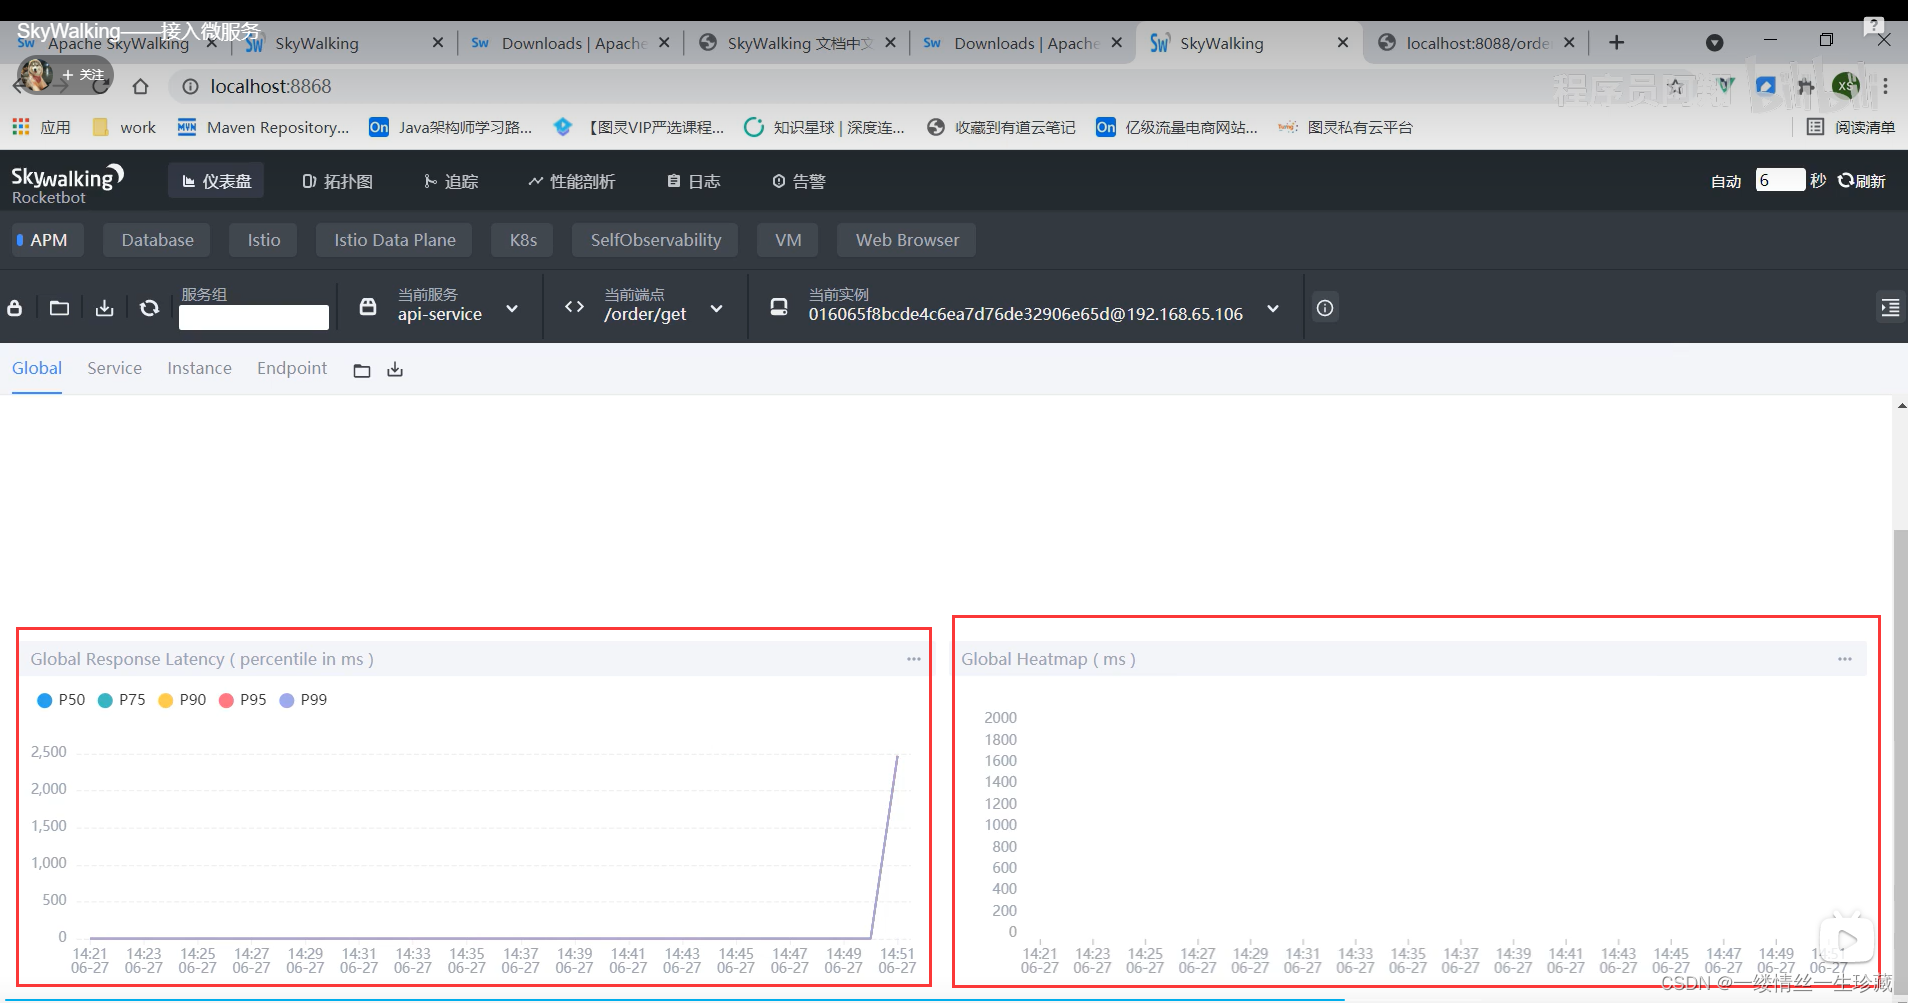This screenshot has width=1908, height=1003.
Task: Click the video play button overlay
Action: point(1846,939)
